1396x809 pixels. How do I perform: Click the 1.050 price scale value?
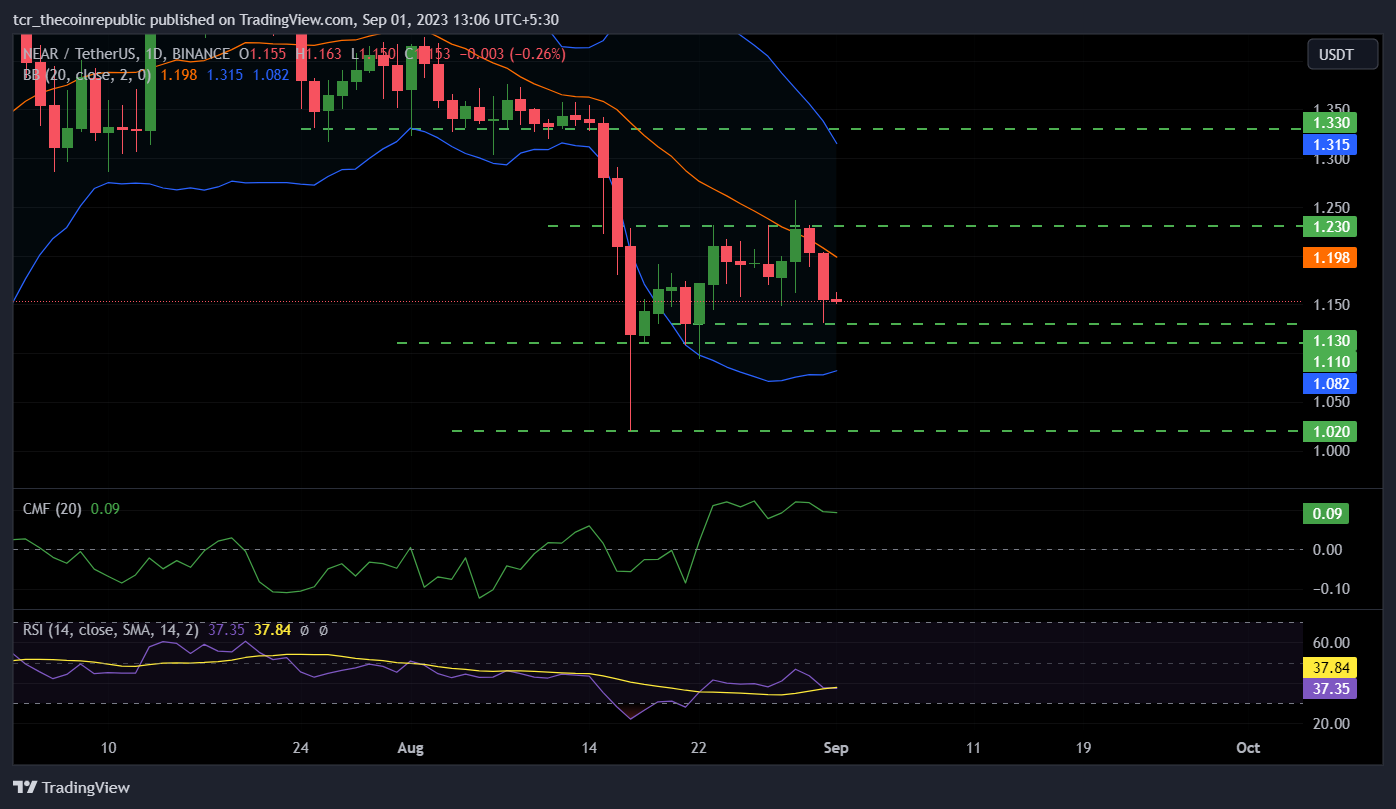pyautogui.click(x=1332, y=402)
